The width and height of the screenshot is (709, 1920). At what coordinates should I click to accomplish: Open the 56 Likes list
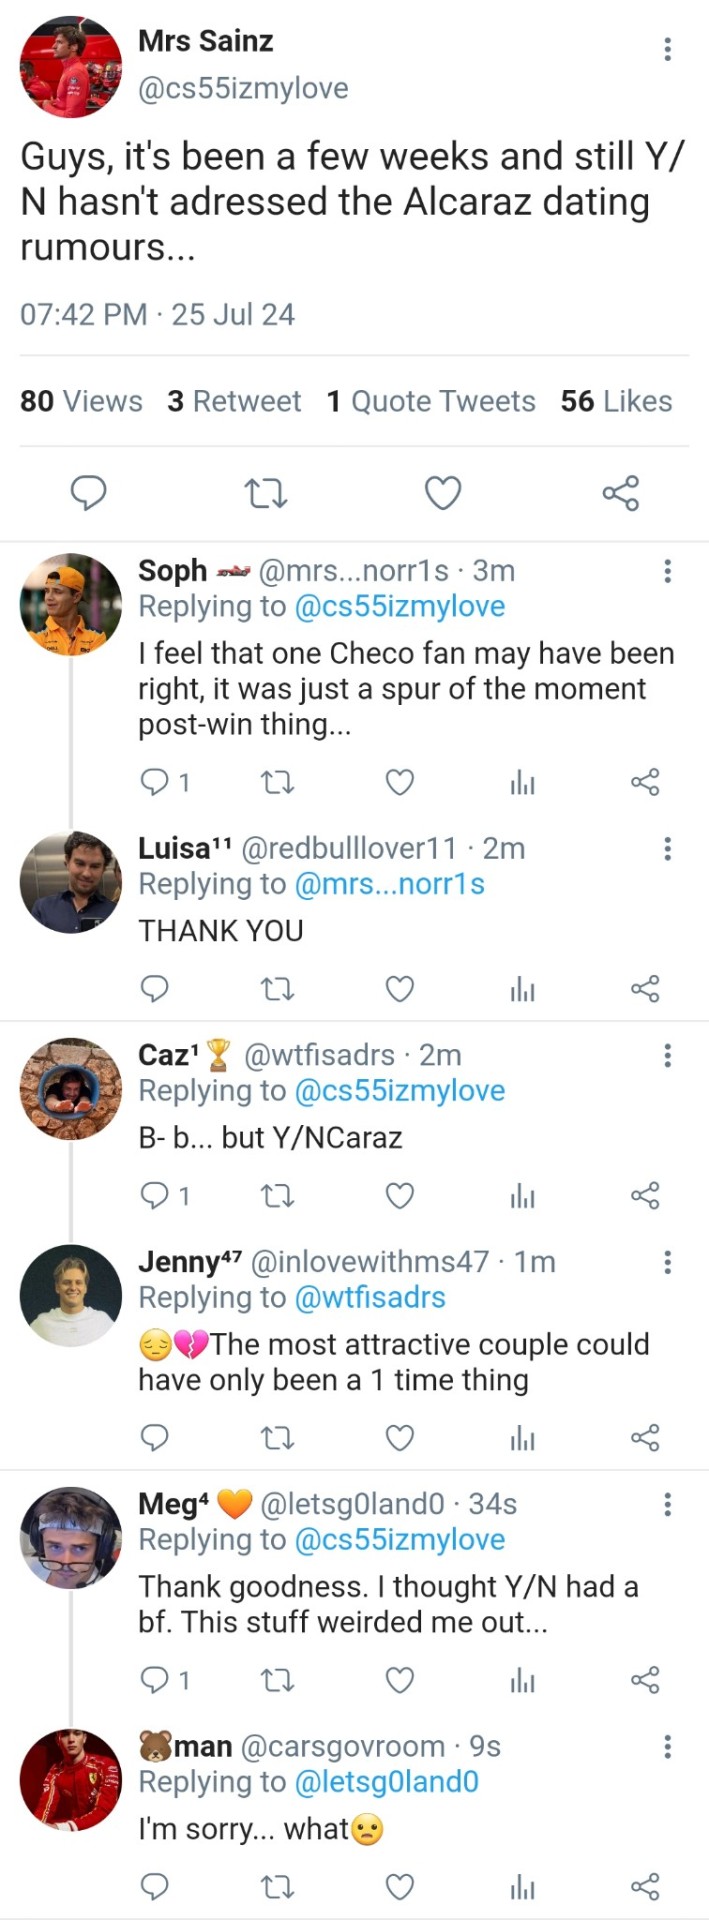(616, 401)
